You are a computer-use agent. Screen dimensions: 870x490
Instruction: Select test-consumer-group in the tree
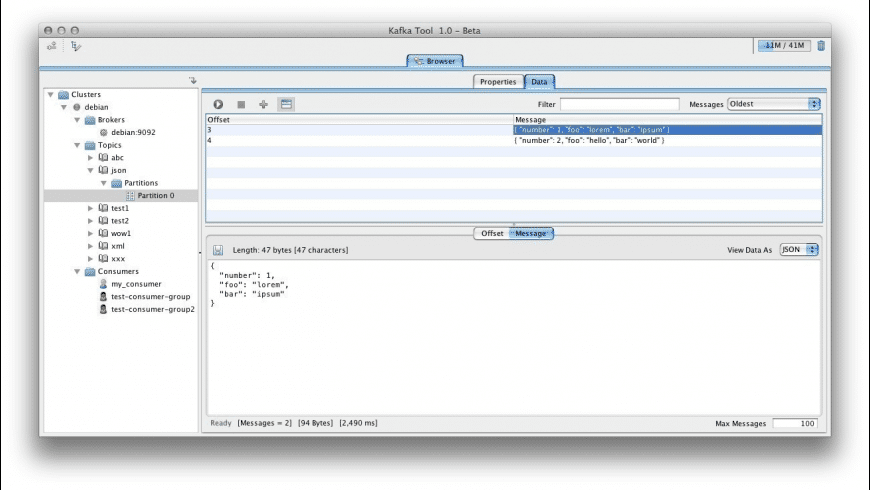pyautogui.click(x=150, y=297)
